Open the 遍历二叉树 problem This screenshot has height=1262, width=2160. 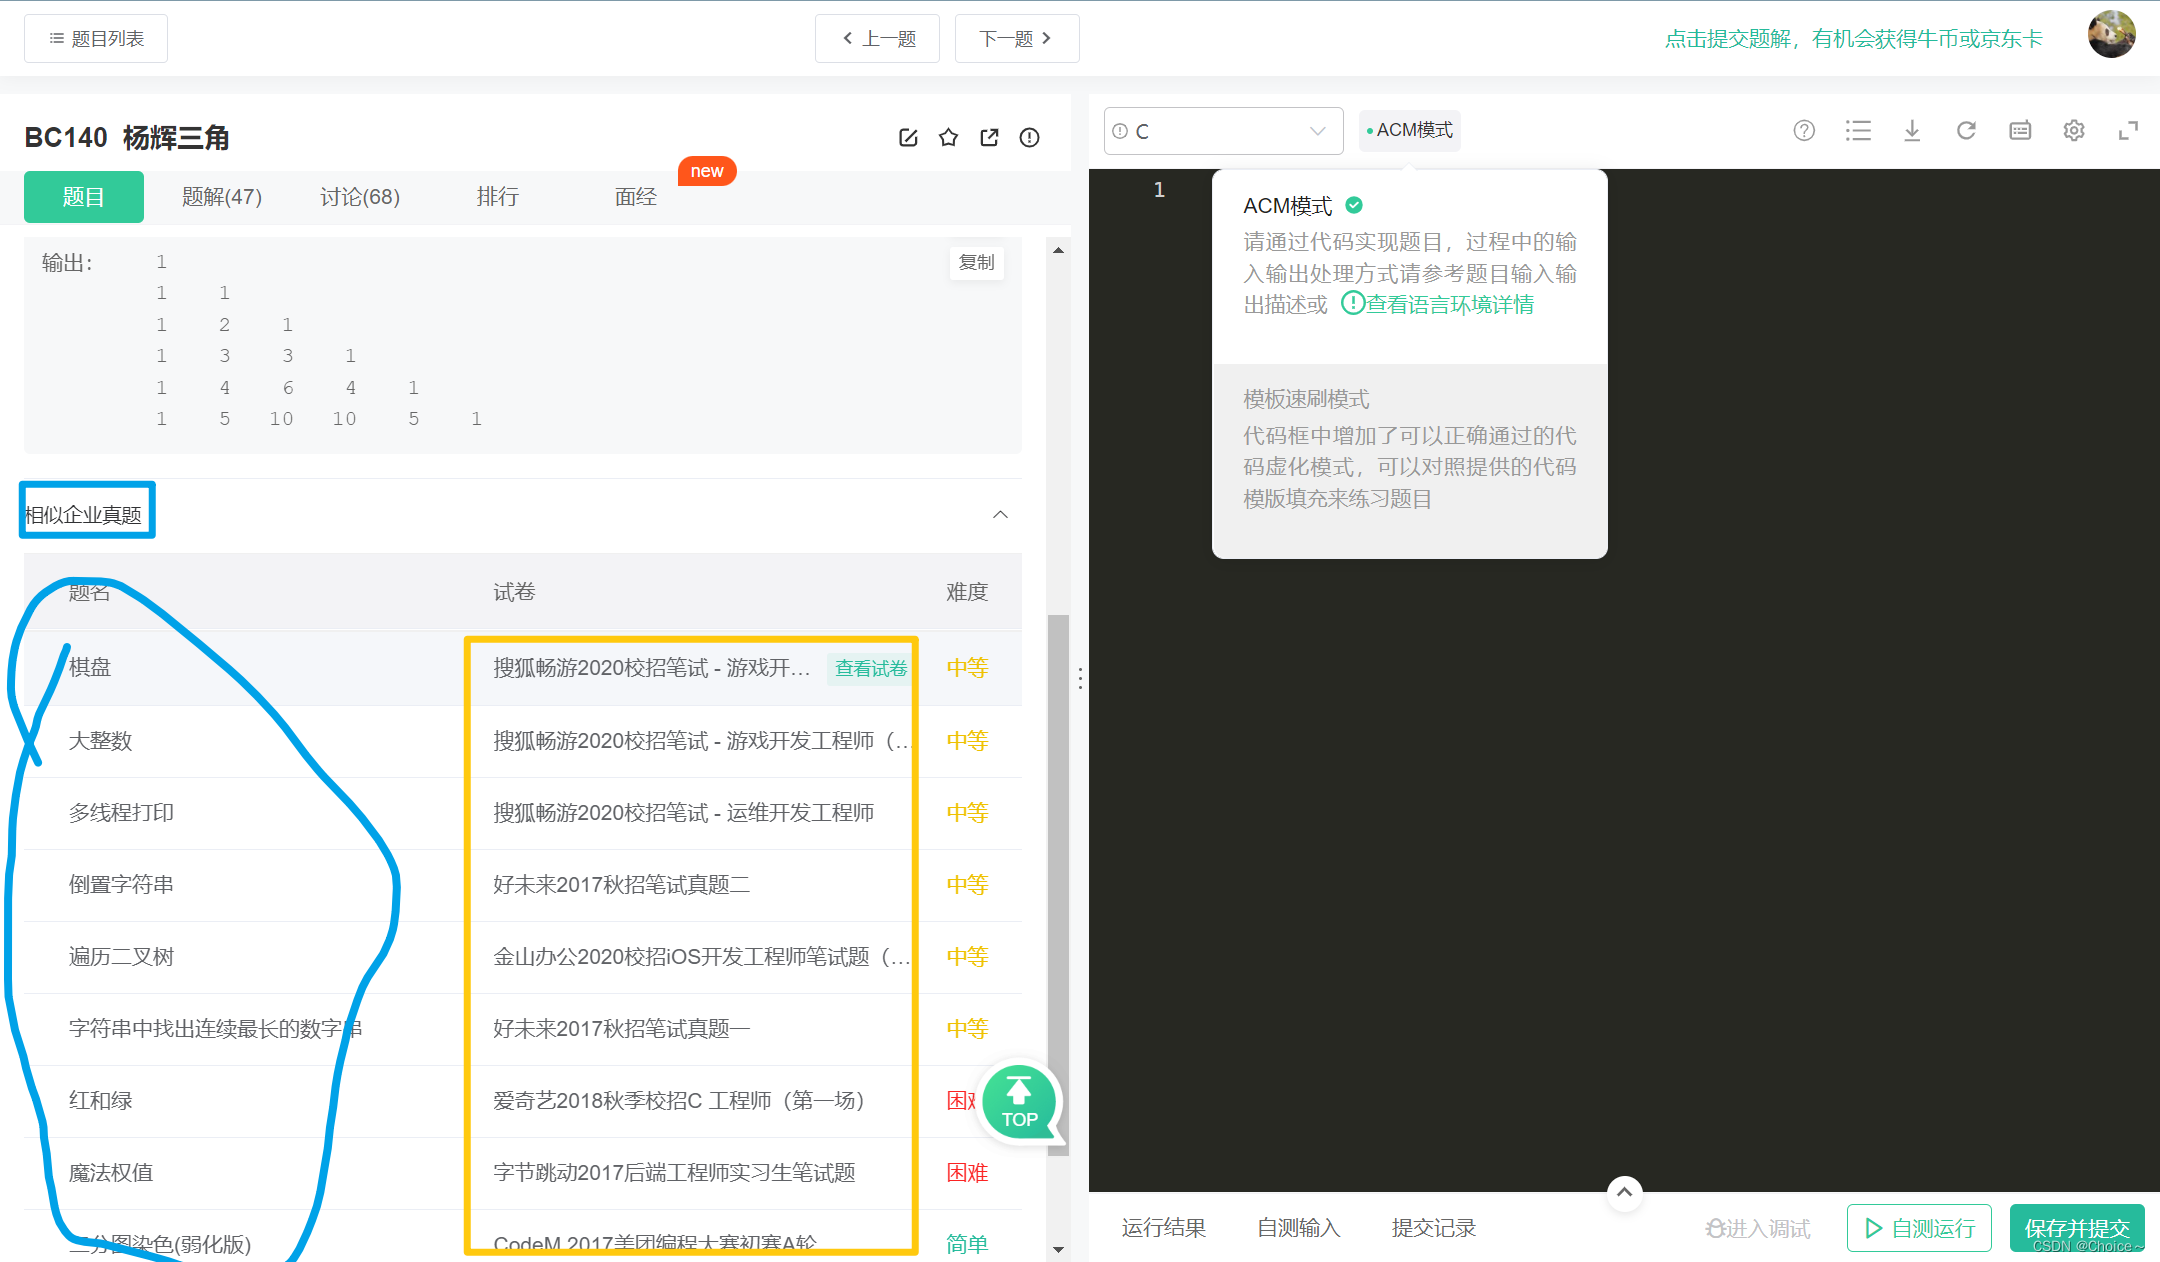click(x=121, y=957)
